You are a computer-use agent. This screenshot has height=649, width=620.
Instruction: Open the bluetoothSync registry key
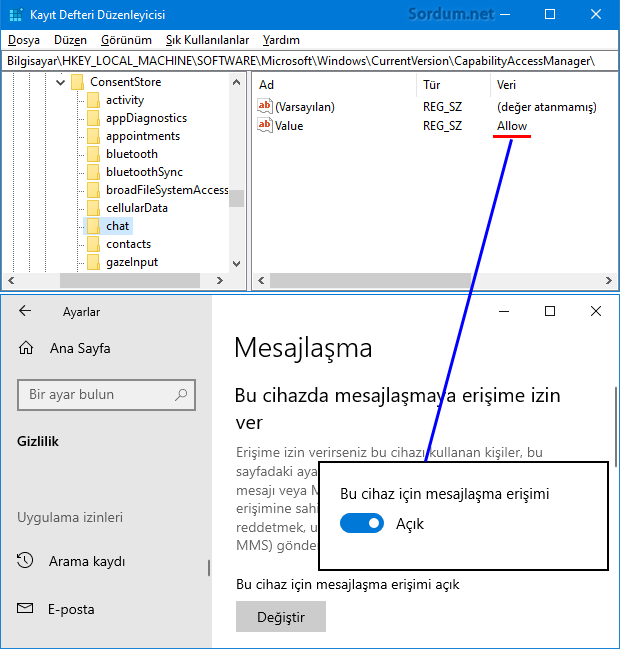pyautogui.click(x=144, y=172)
